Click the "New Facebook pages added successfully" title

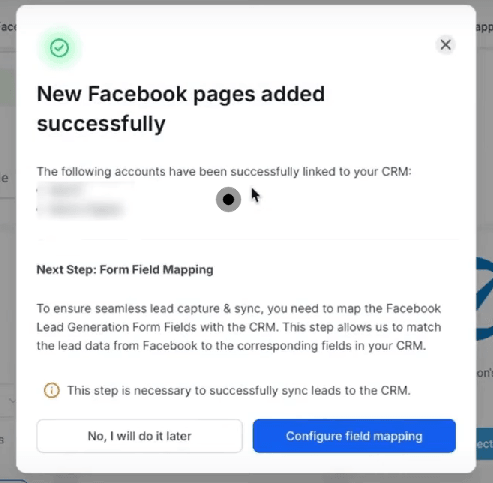click(181, 109)
